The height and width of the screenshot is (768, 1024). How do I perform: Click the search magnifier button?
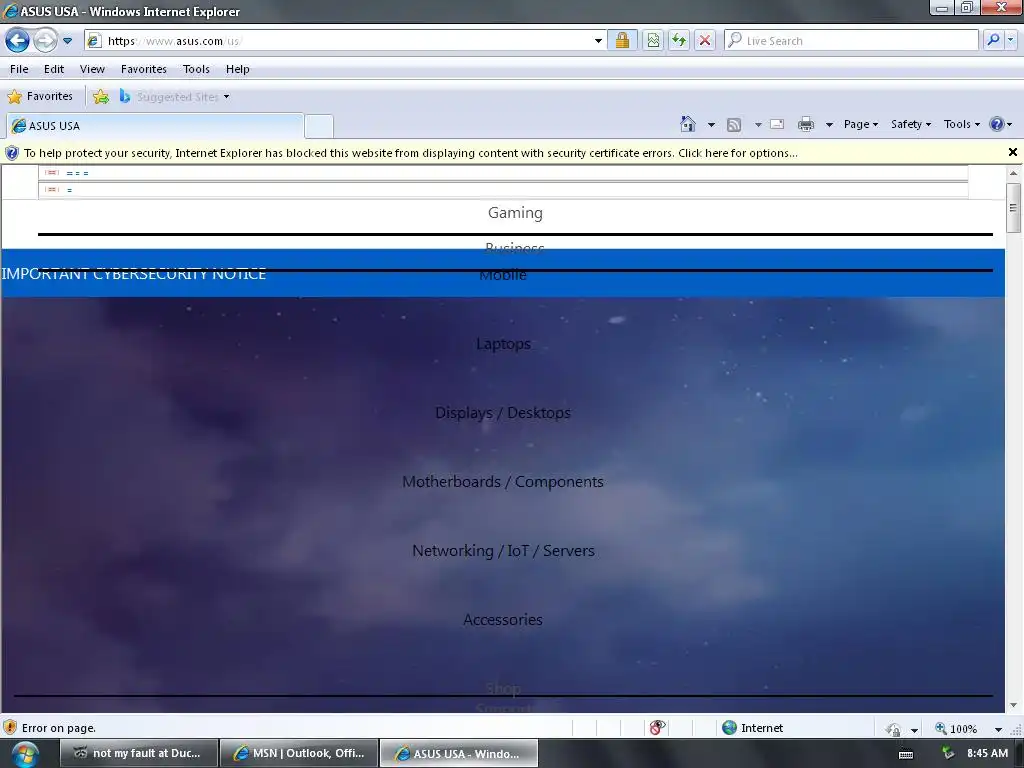pos(993,40)
